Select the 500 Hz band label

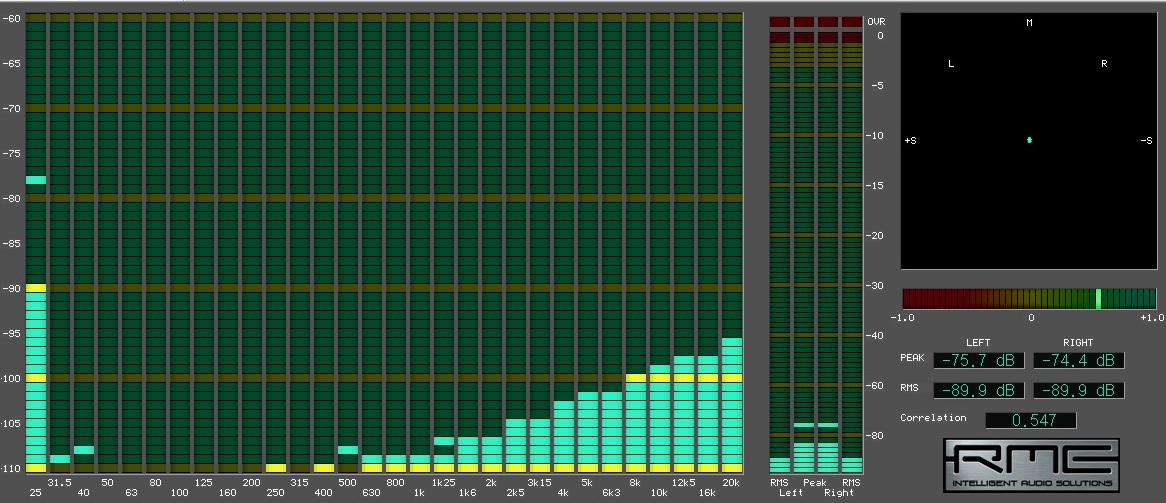347,483
